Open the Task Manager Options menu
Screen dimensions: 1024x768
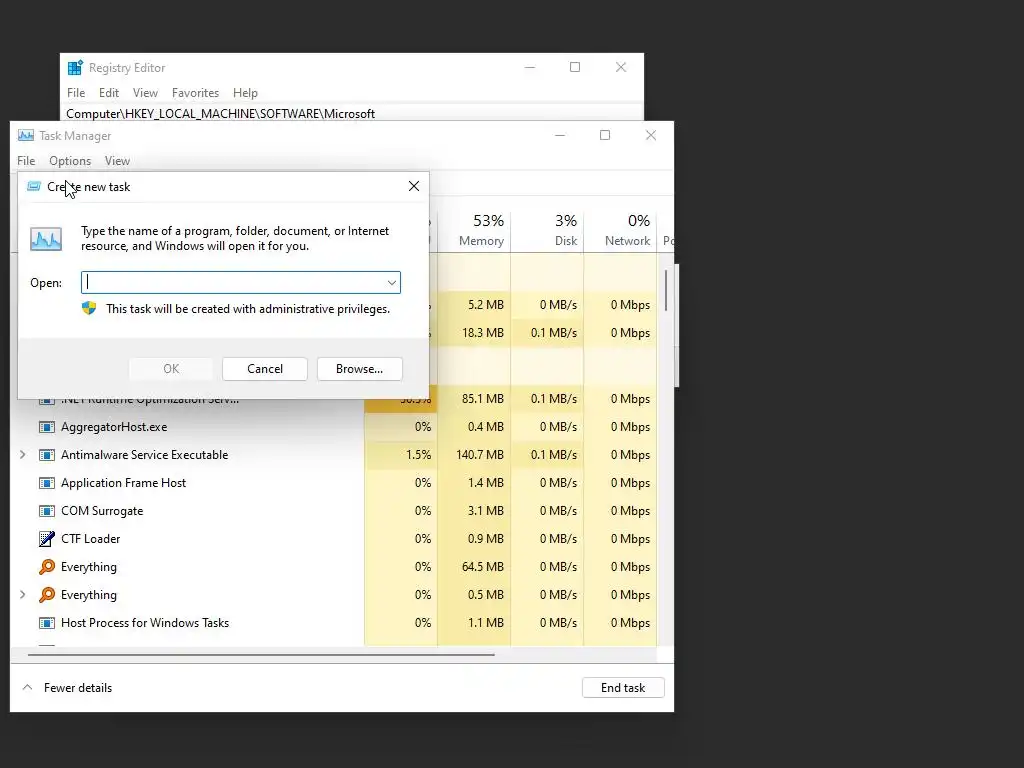(70, 161)
